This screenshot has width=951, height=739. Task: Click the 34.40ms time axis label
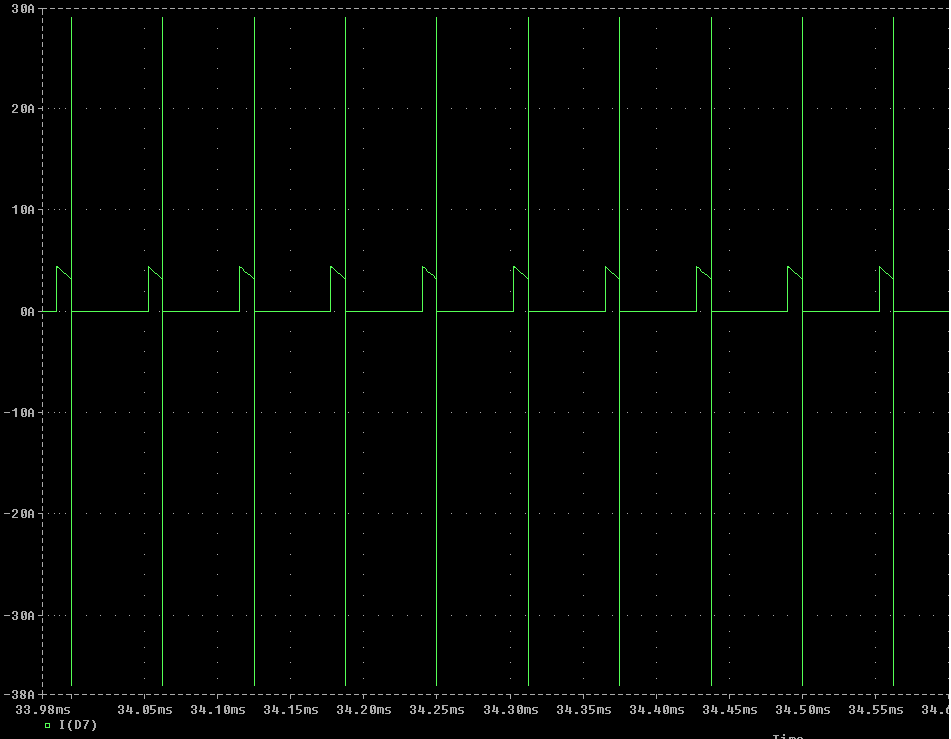[657, 709]
